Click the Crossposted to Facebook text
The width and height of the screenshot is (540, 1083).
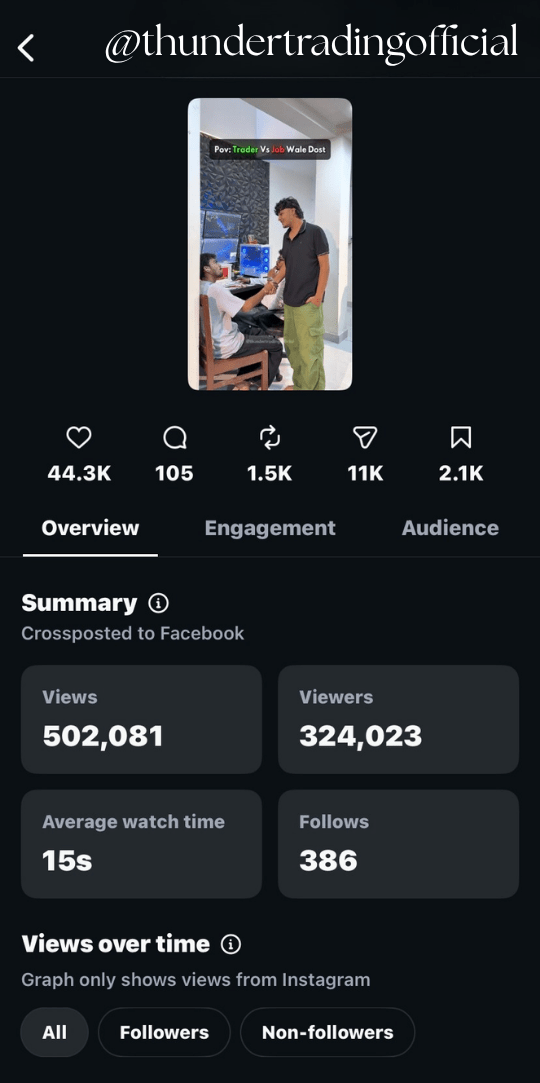tap(133, 633)
